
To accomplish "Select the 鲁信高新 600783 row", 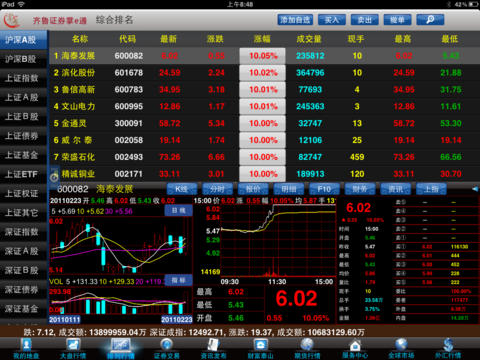I will pos(265,89).
